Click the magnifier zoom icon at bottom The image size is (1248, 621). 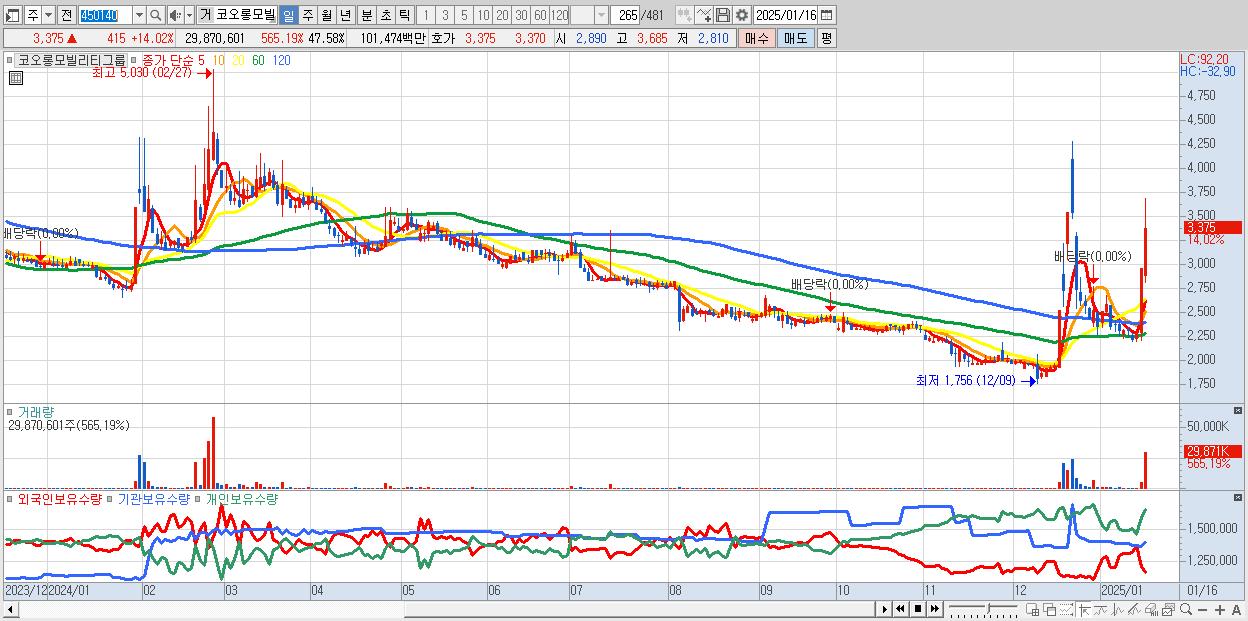(x=1186, y=609)
